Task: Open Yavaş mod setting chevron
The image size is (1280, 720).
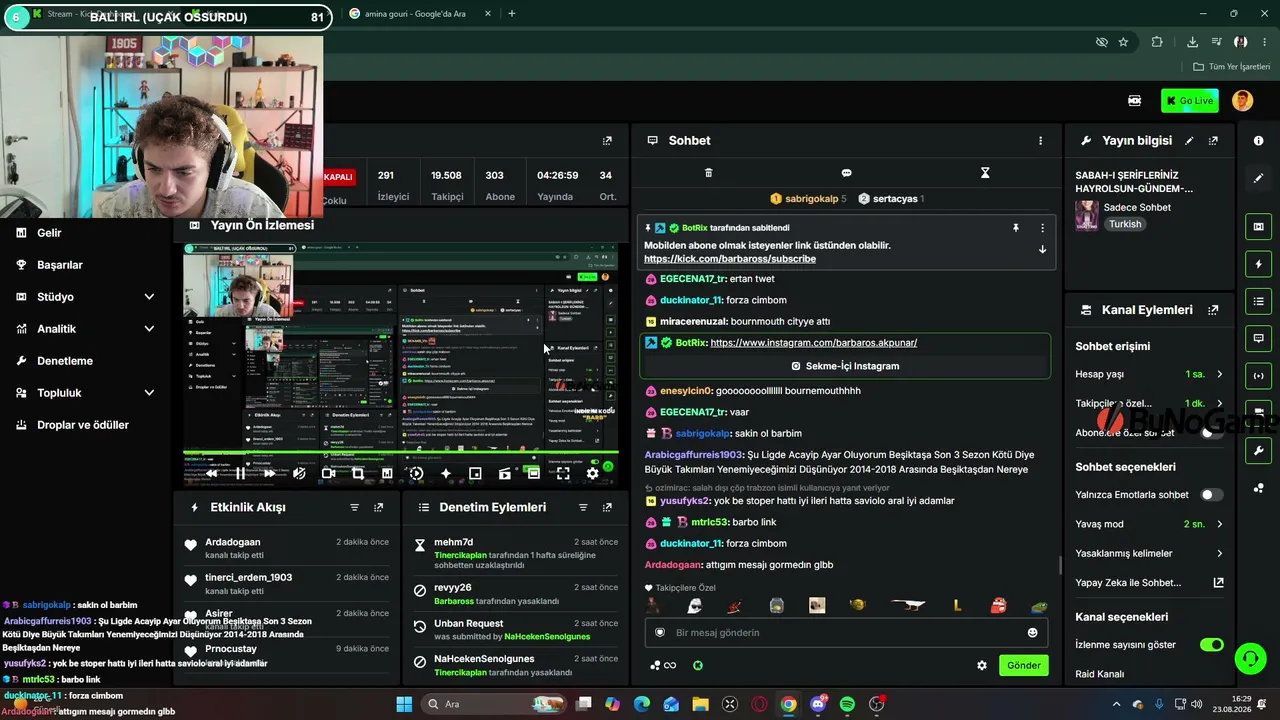Action: (1219, 524)
